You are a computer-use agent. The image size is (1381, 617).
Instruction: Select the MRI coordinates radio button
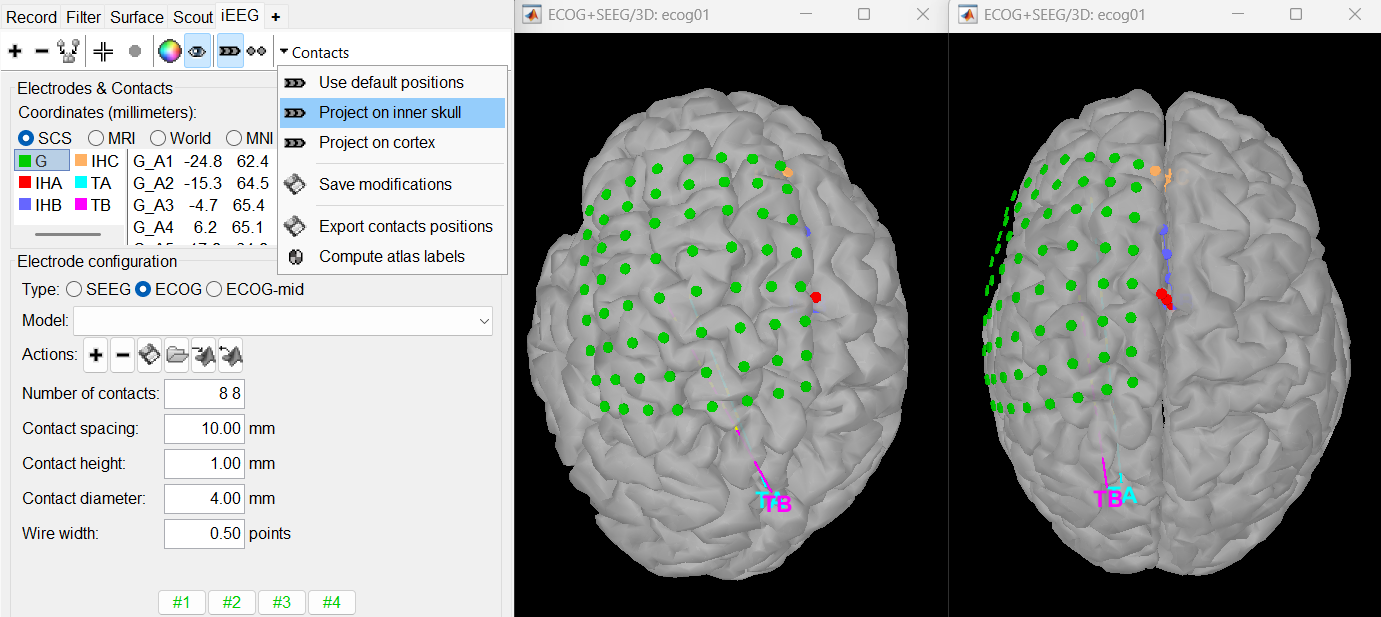(96, 138)
